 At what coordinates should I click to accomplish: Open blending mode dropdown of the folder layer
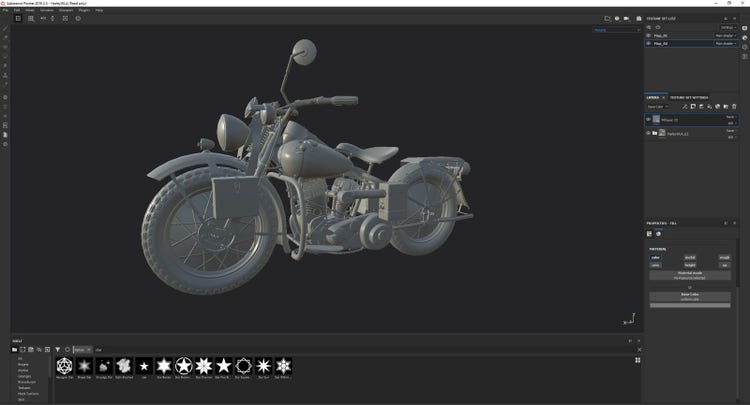click(x=731, y=131)
